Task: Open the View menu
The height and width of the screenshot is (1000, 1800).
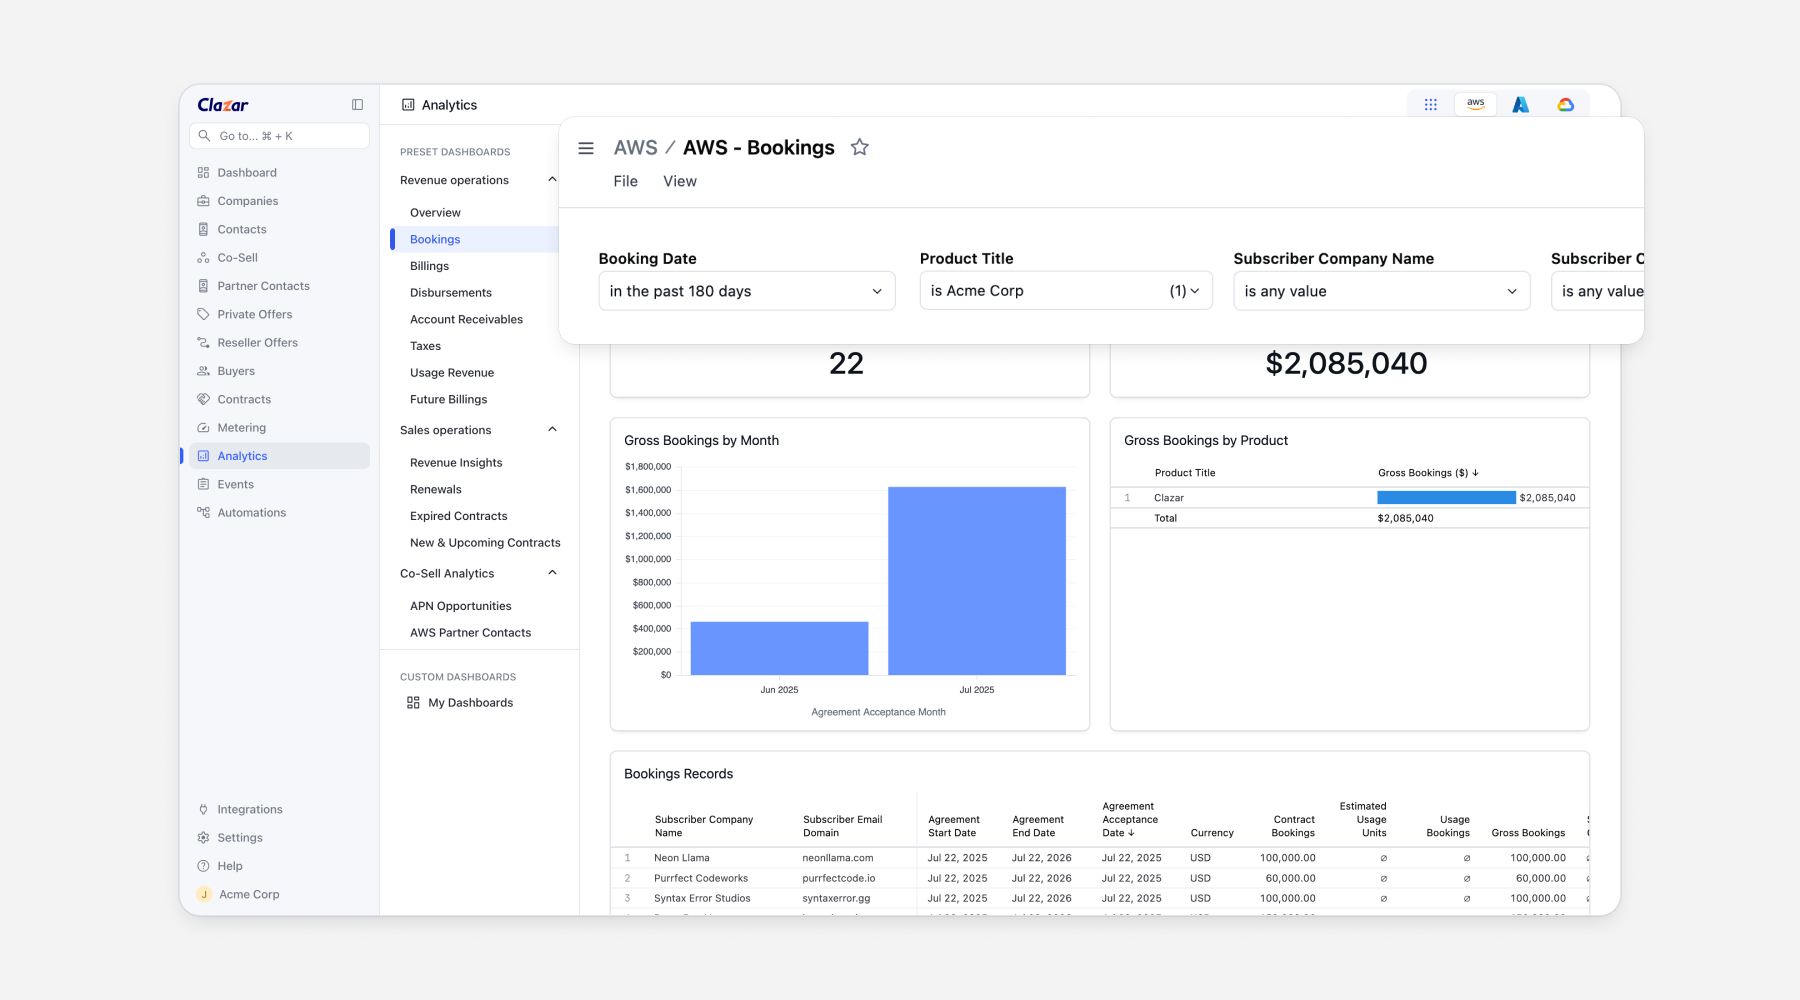Action: click(680, 181)
